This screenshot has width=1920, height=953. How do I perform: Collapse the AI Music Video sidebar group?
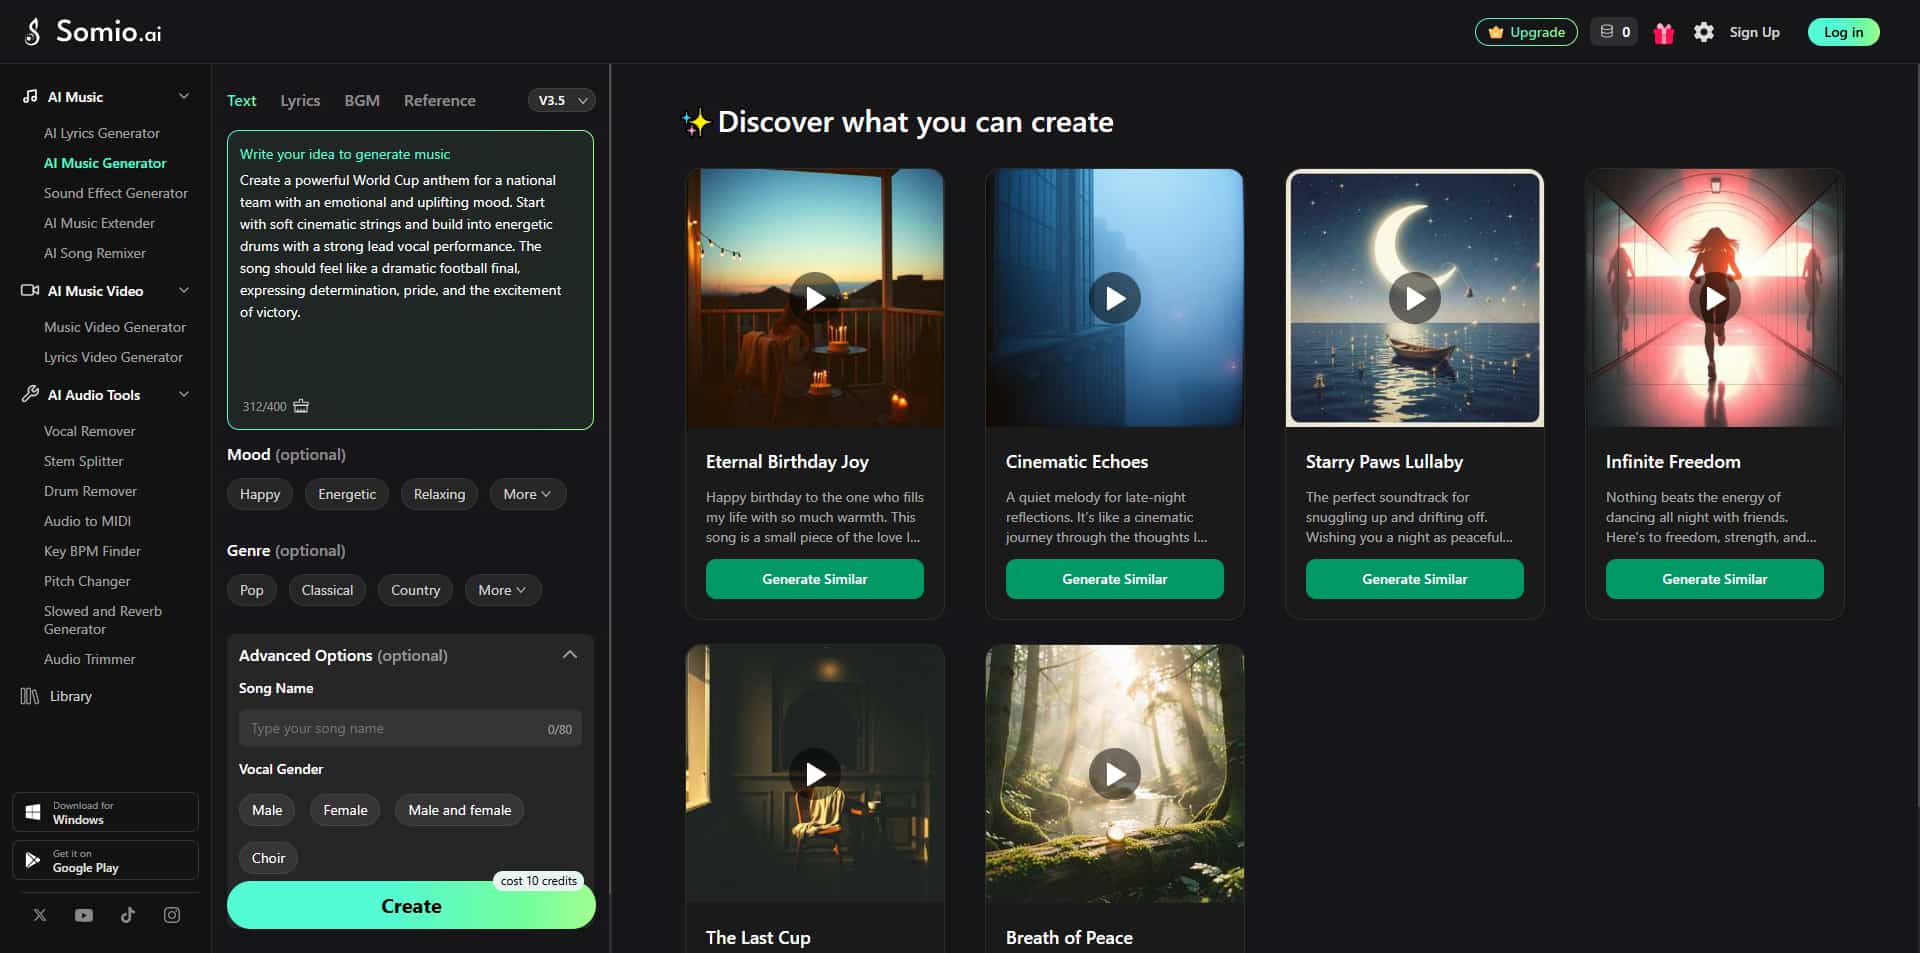point(184,290)
